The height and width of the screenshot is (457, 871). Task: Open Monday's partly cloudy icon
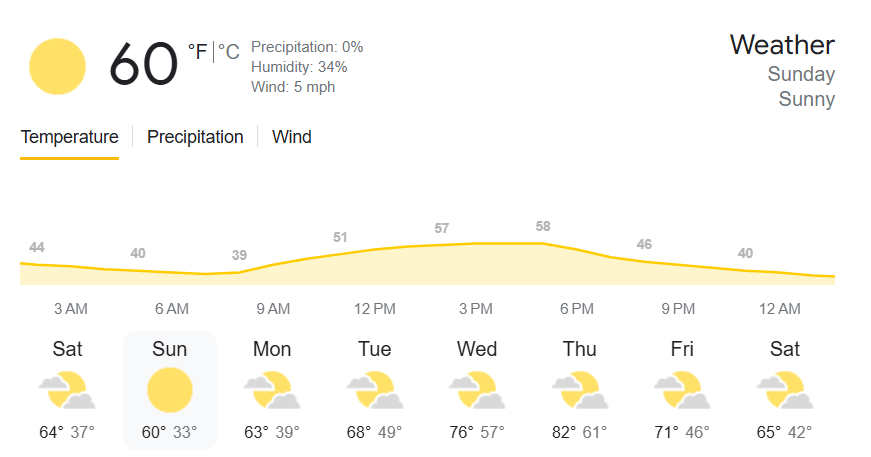point(272,390)
